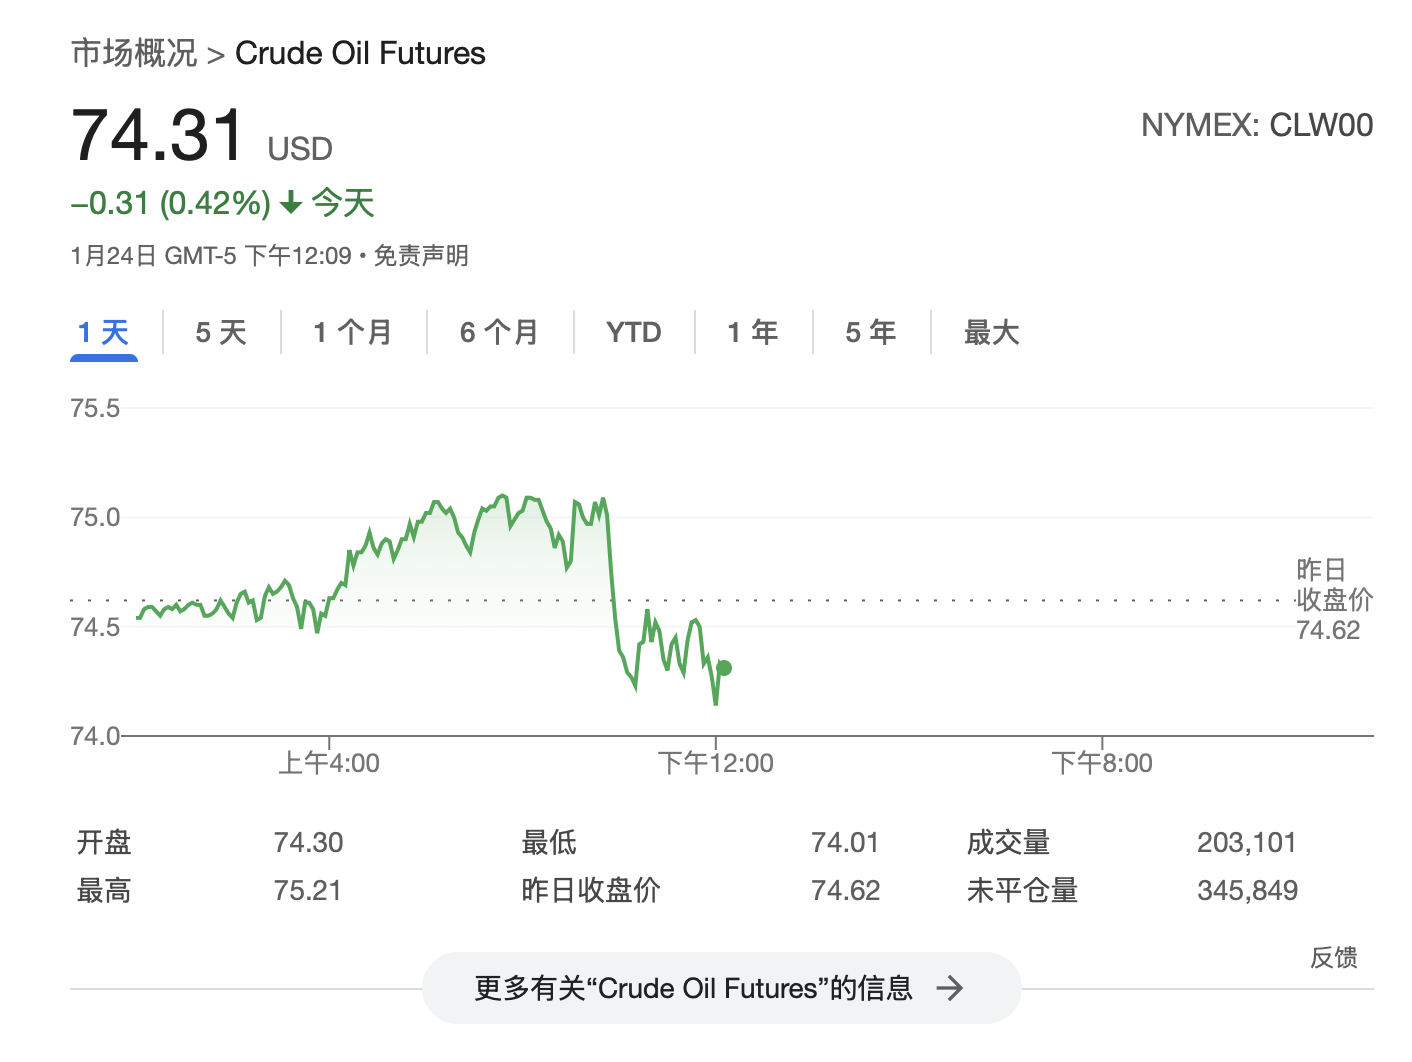Select the 最大 maximum range tab
The image size is (1412, 1062).
(991, 332)
